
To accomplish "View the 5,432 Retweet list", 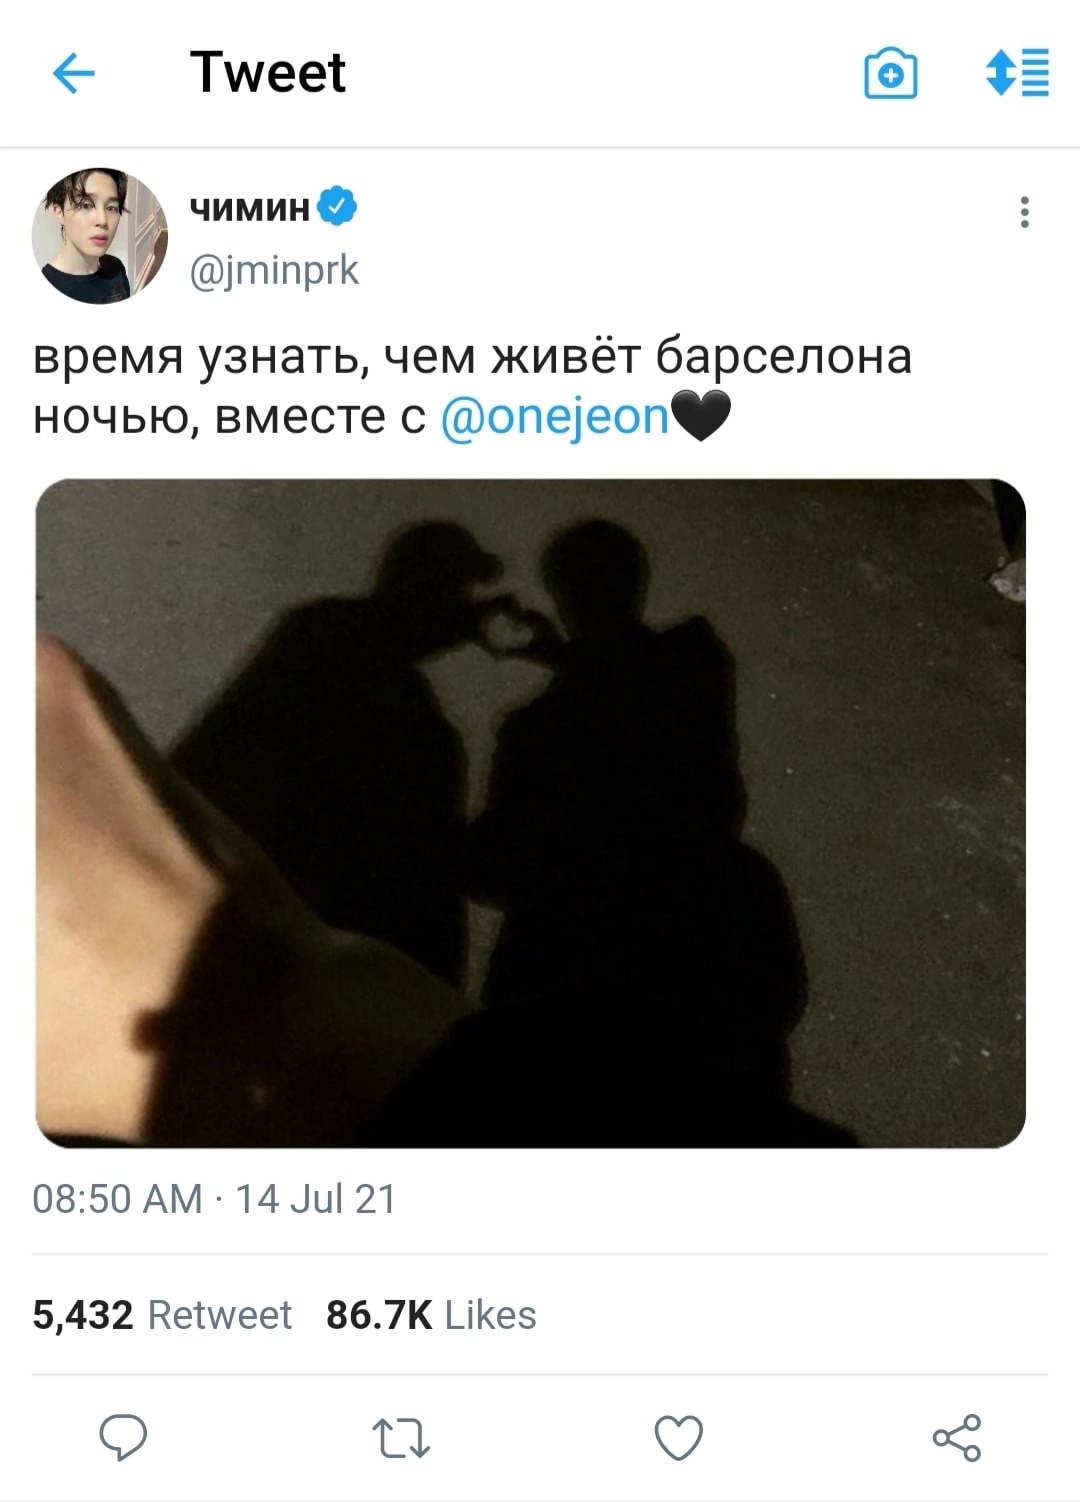I will point(162,1315).
